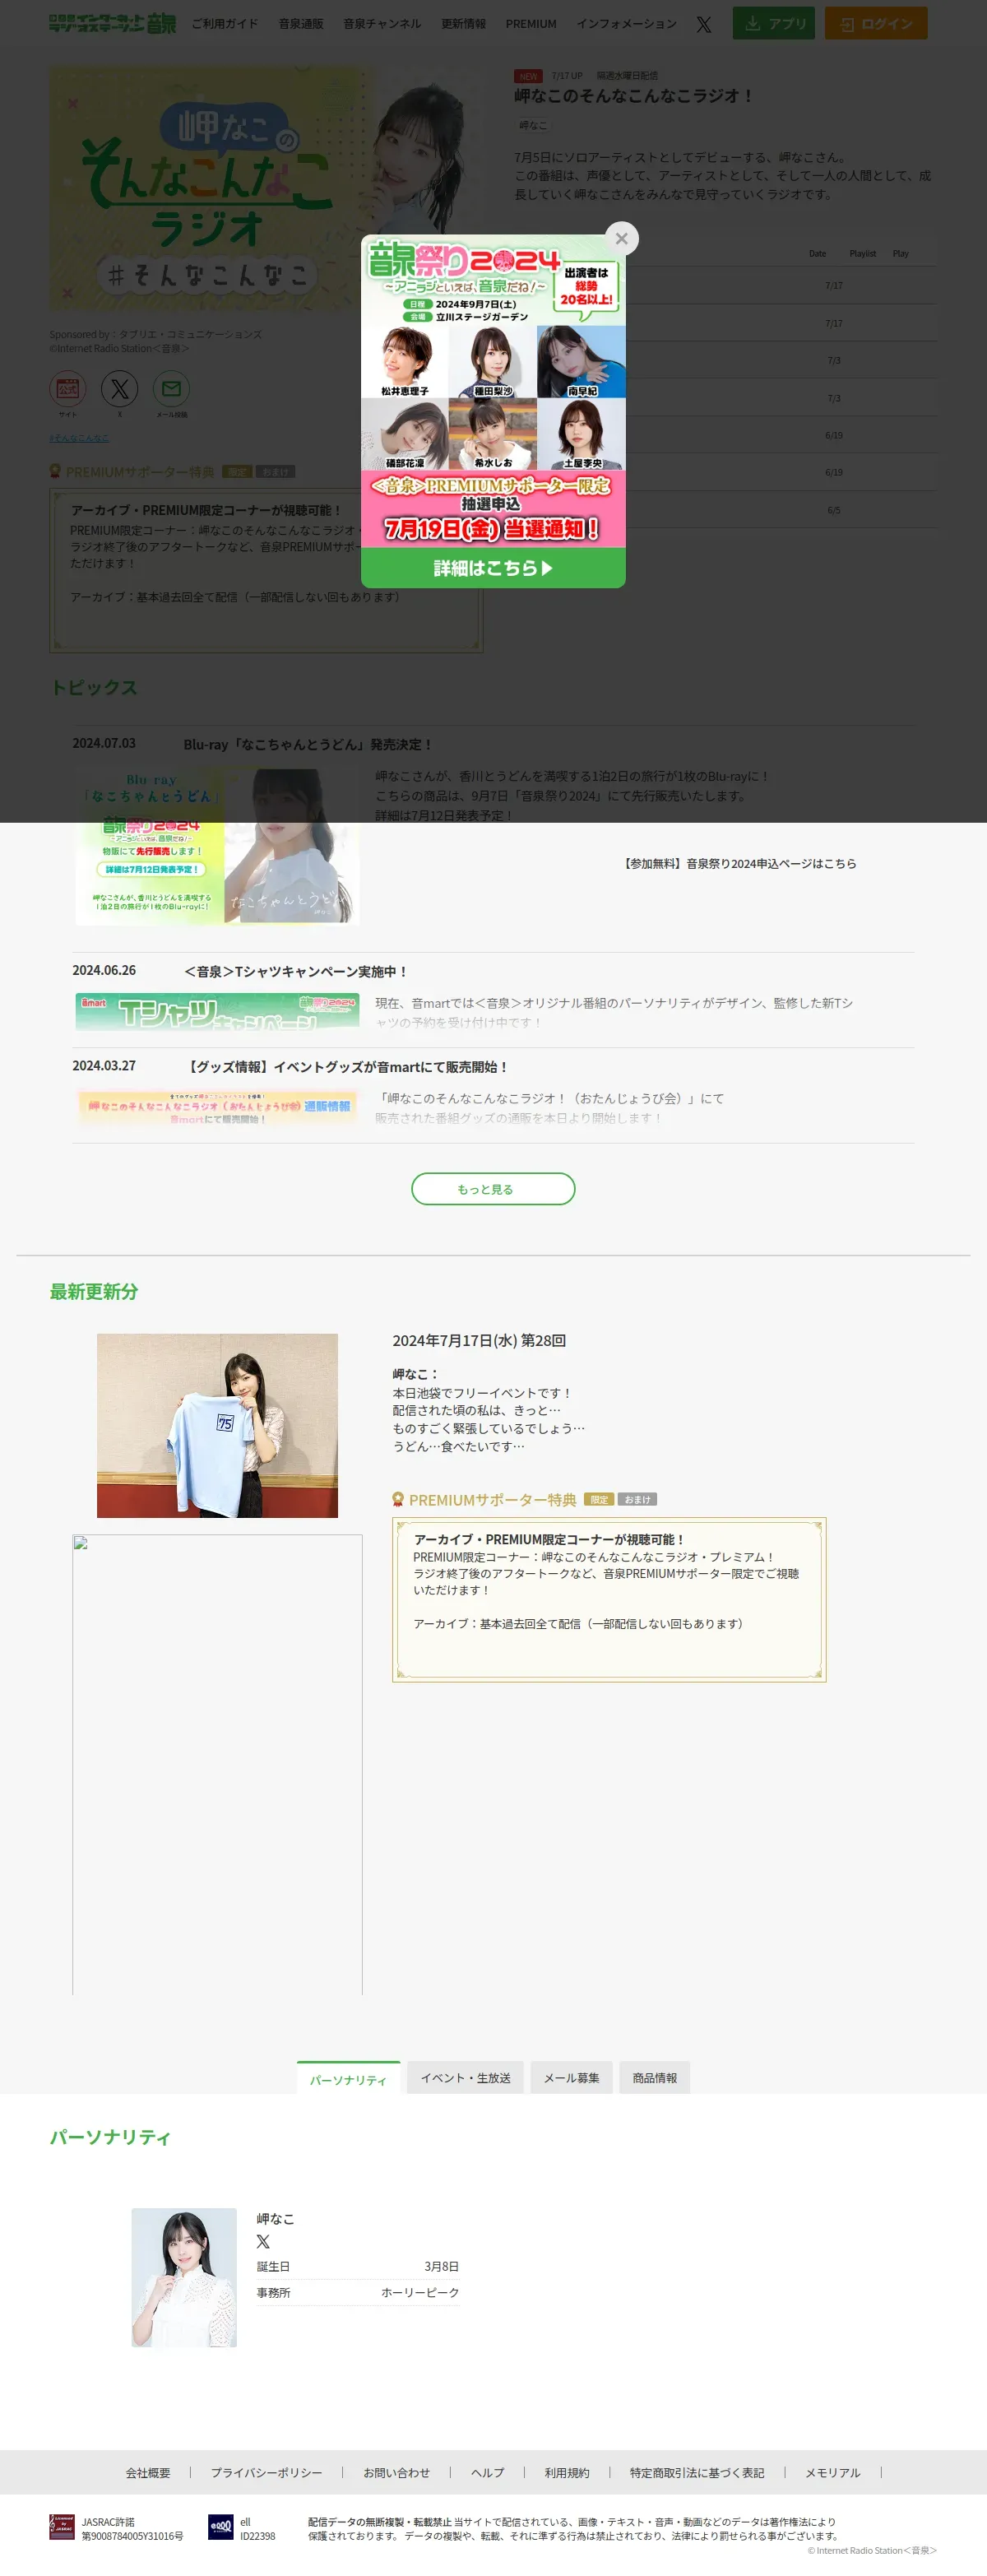This screenshot has width=987, height=2576.
Task: Click the ell license logo icon
Action: 220,2527
